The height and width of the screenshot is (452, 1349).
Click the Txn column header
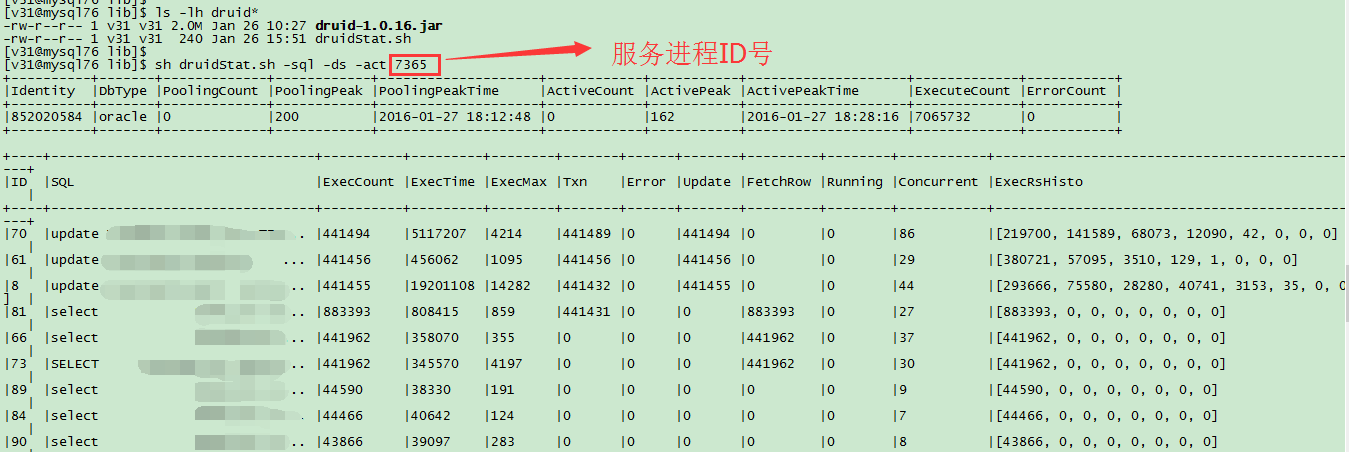coord(575,182)
